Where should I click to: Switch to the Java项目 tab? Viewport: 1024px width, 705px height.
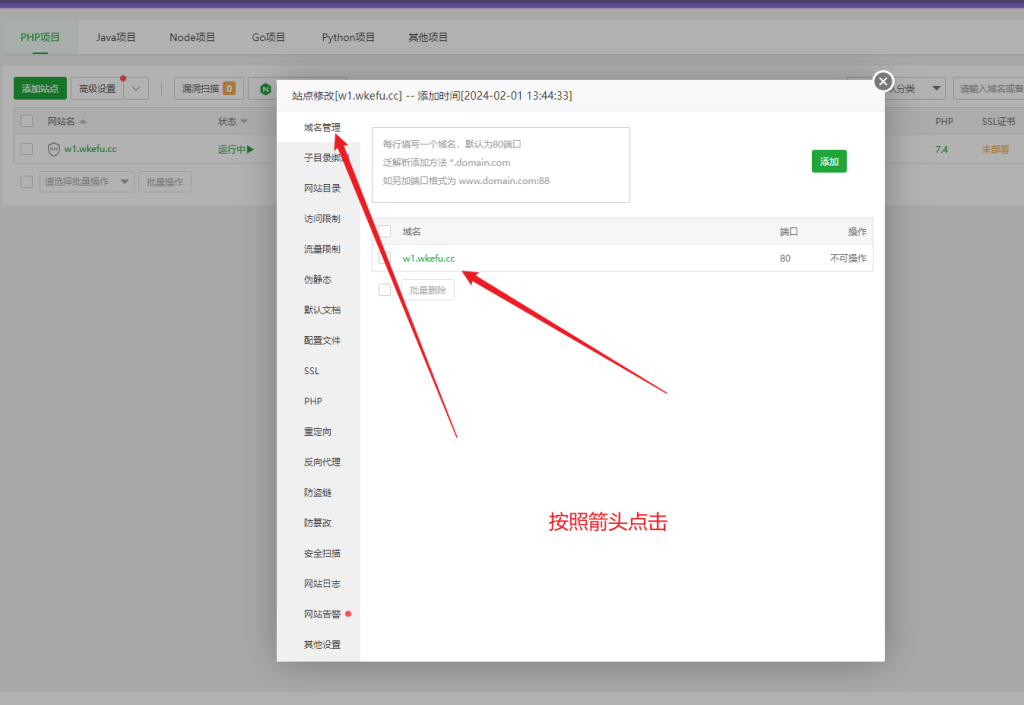[x=116, y=37]
